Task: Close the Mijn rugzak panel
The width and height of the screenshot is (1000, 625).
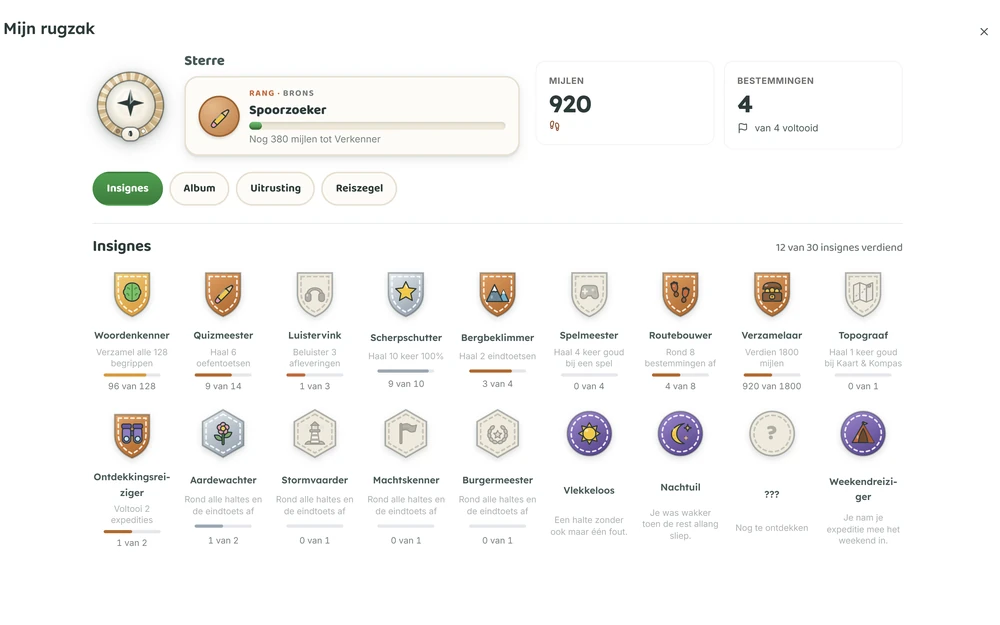Action: (x=983, y=32)
